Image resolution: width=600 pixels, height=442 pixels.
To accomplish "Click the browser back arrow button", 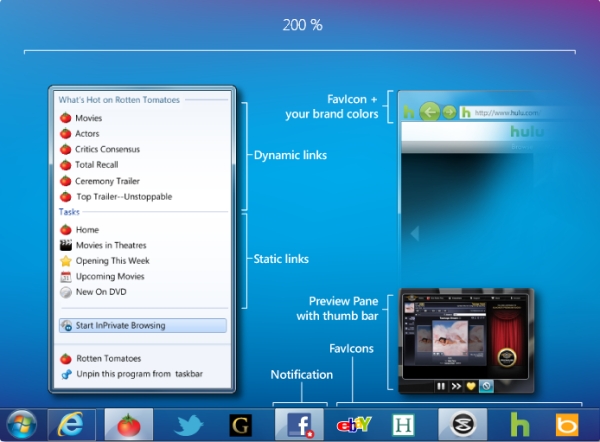I will pos(429,112).
